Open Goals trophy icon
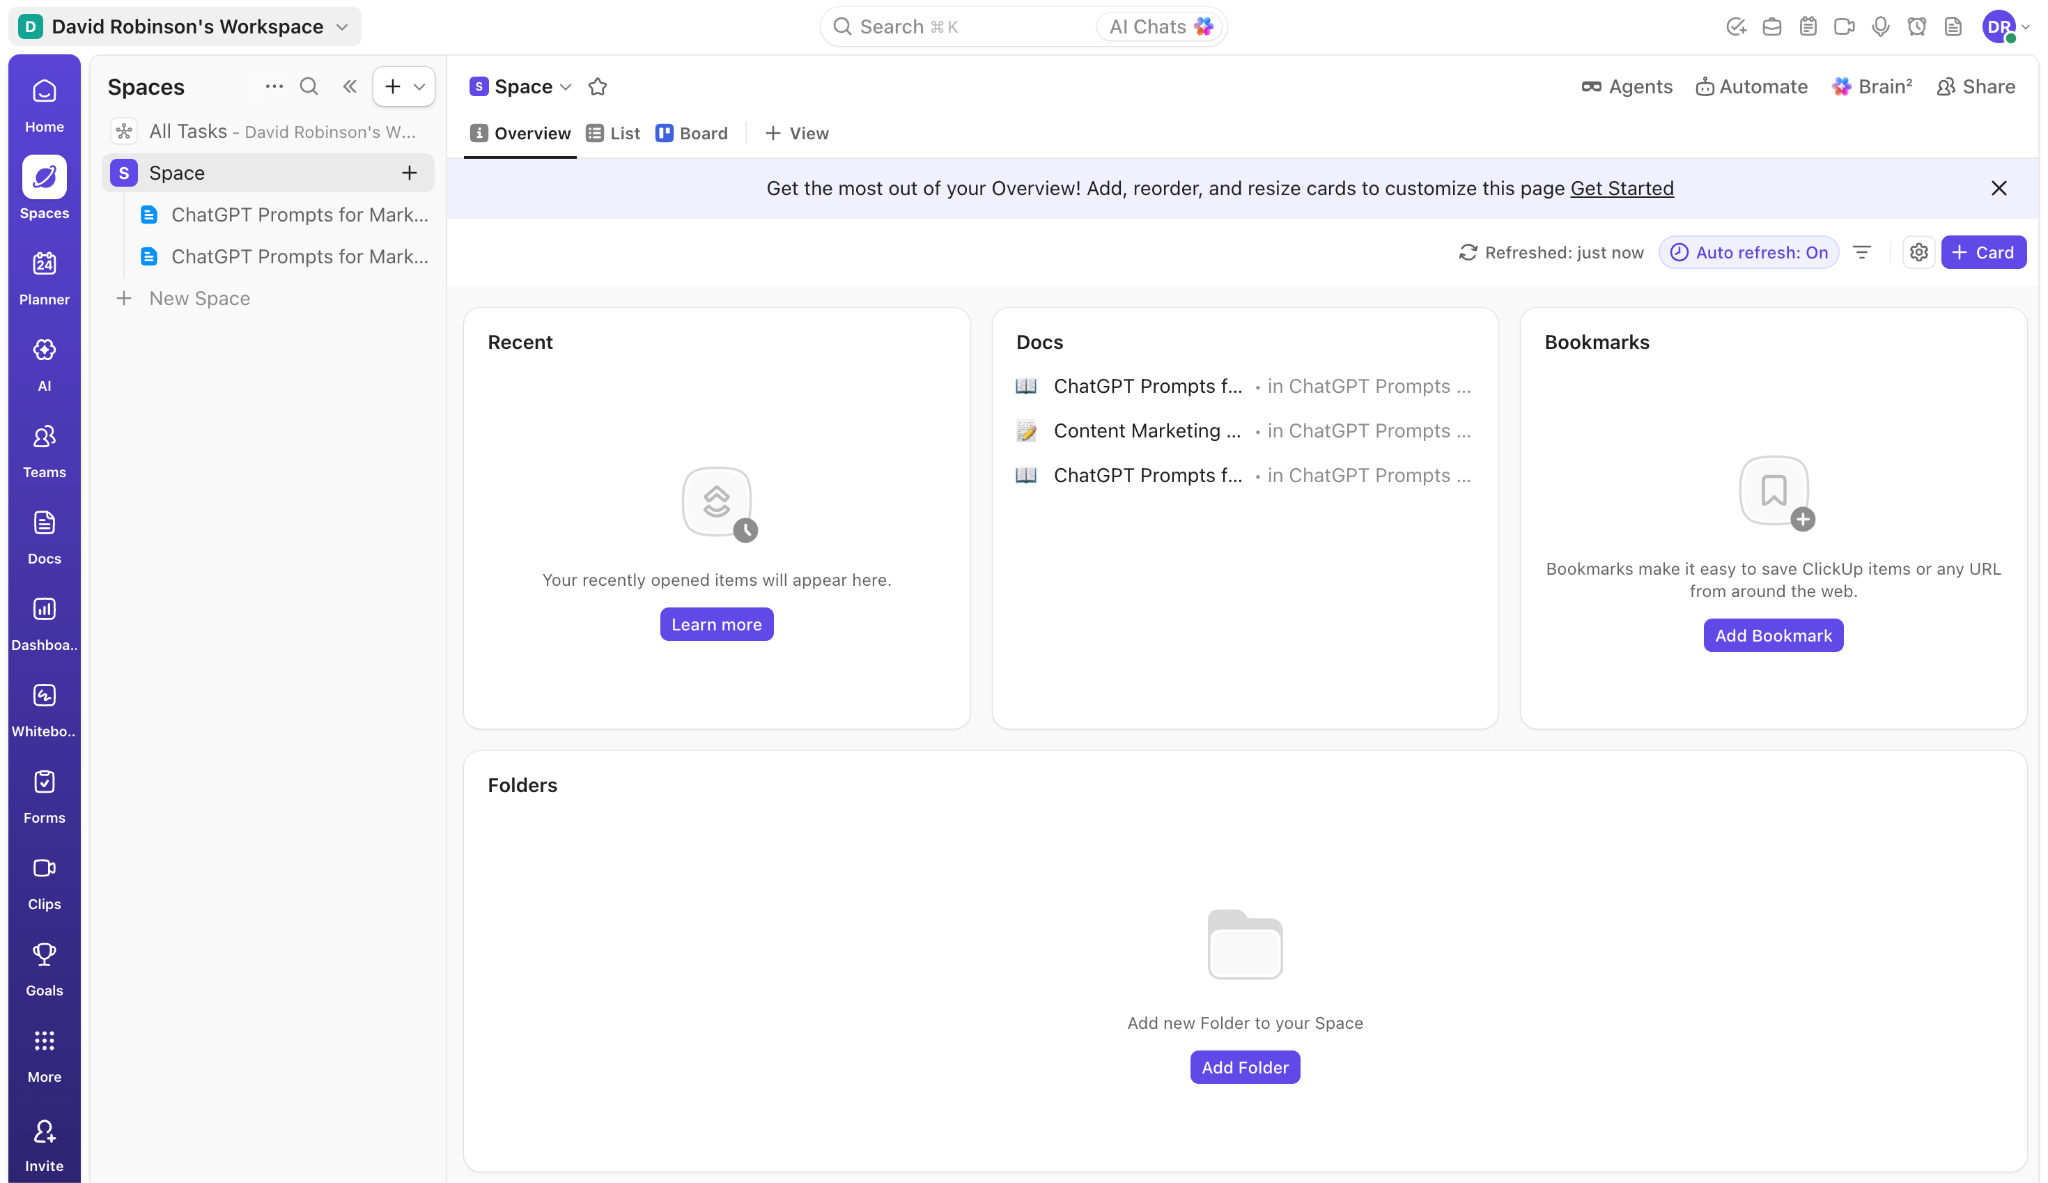This screenshot has width=2048, height=1183. [x=44, y=954]
